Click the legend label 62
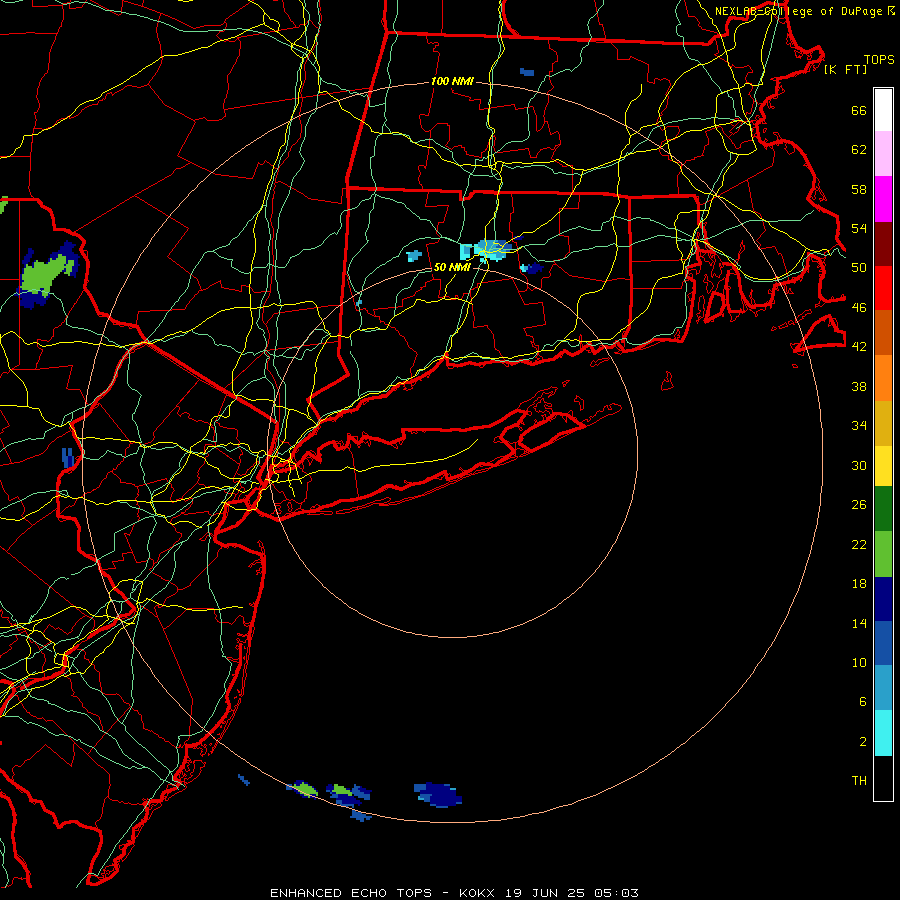 (x=859, y=149)
